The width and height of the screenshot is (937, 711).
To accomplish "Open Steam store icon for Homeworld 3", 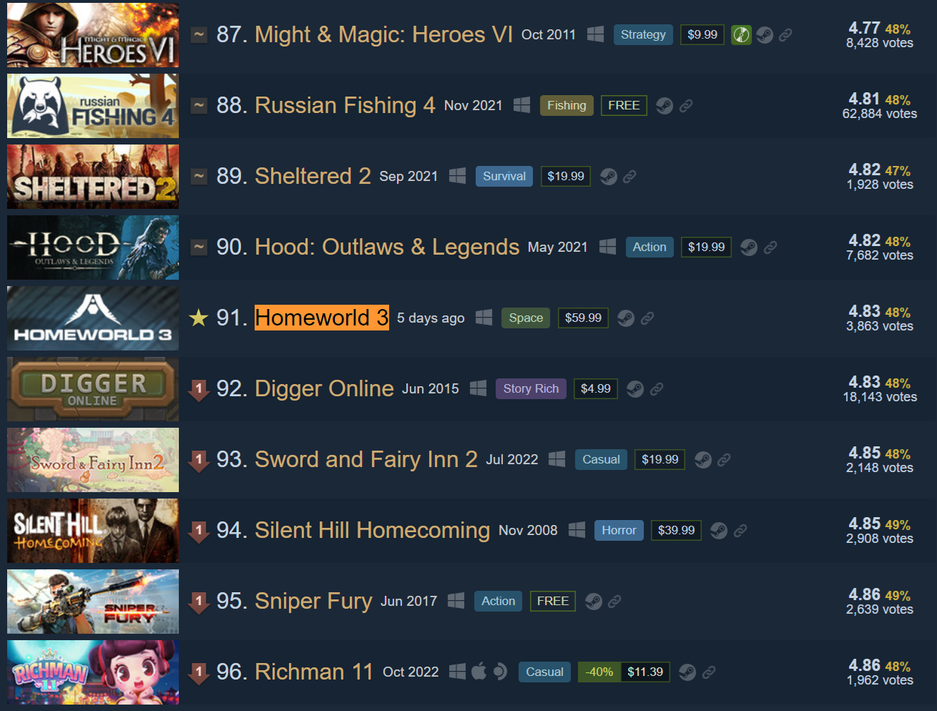I will pyautogui.click(x=626, y=318).
